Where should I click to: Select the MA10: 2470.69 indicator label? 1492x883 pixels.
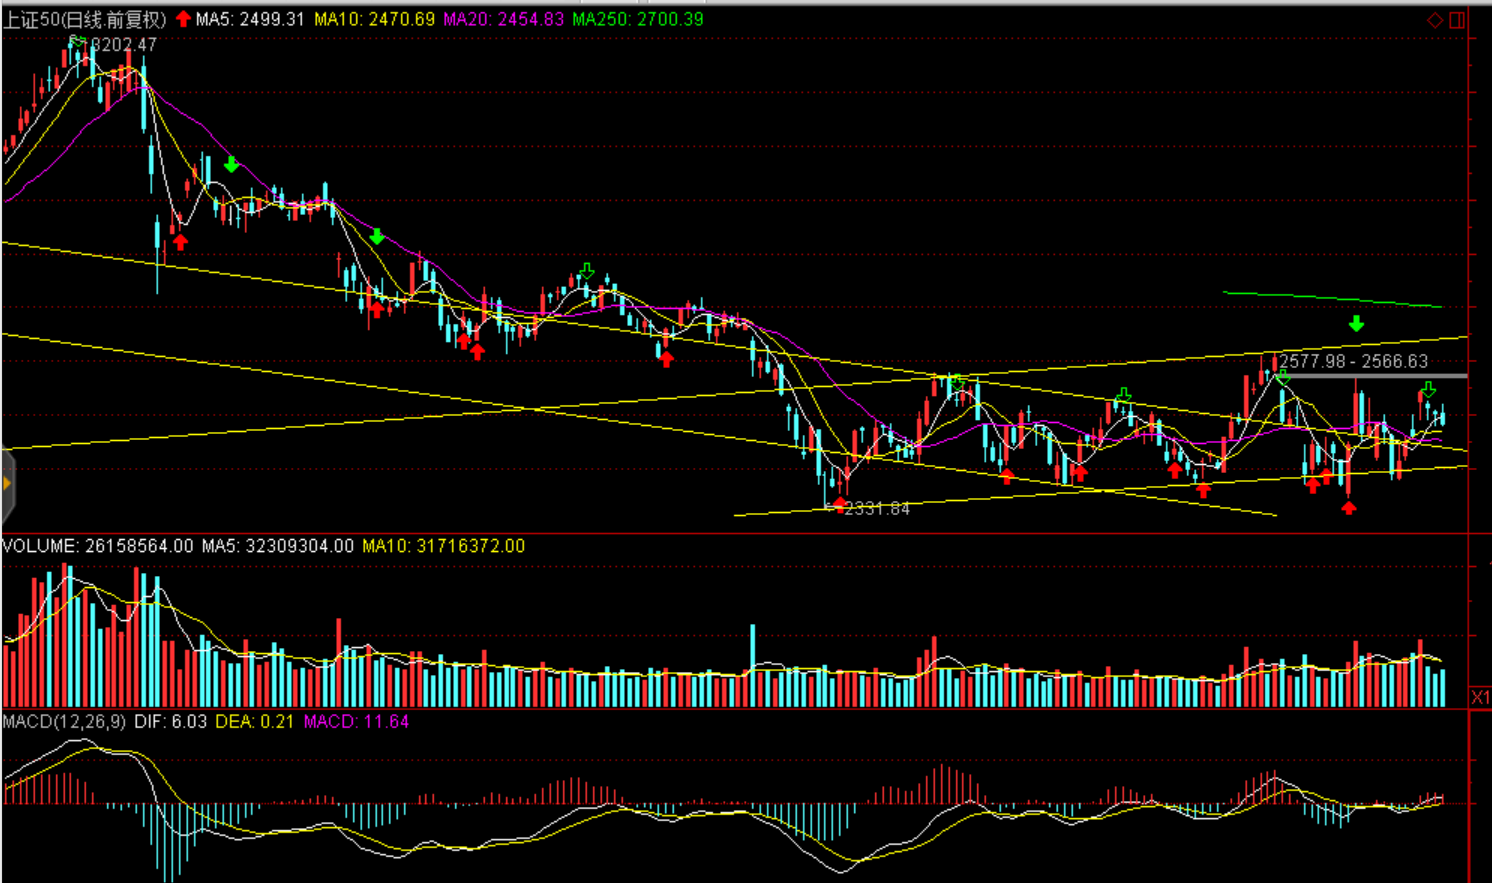pos(374,19)
